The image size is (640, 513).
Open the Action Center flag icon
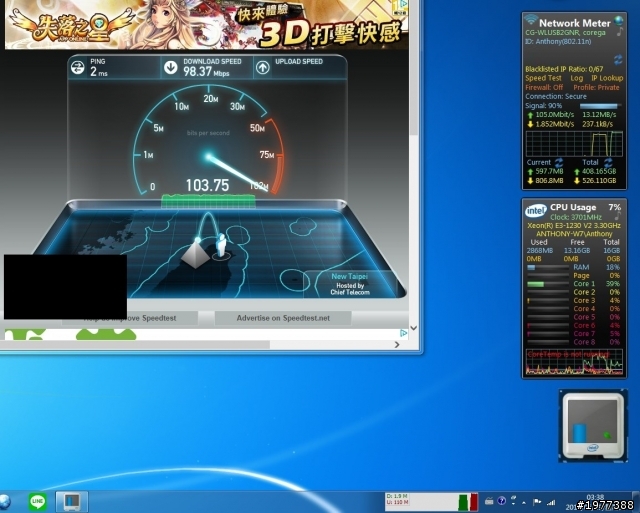(537, 502)
